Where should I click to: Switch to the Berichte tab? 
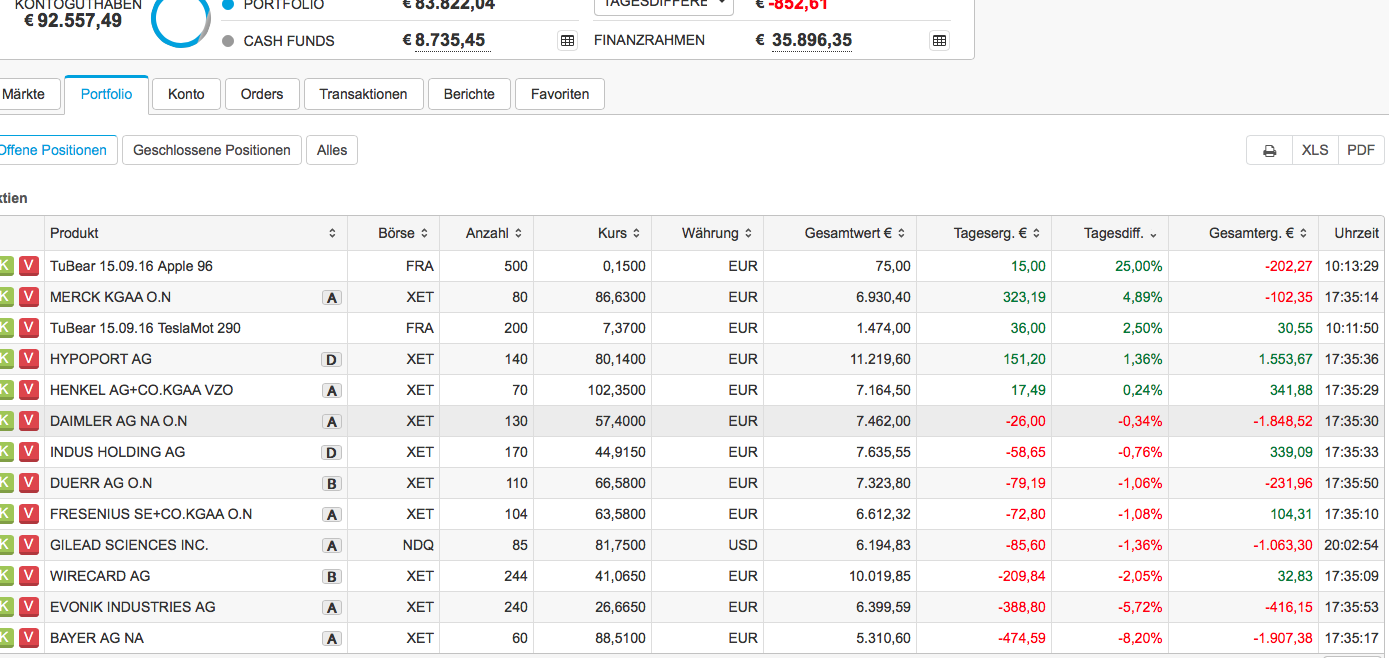click(469, 94)
